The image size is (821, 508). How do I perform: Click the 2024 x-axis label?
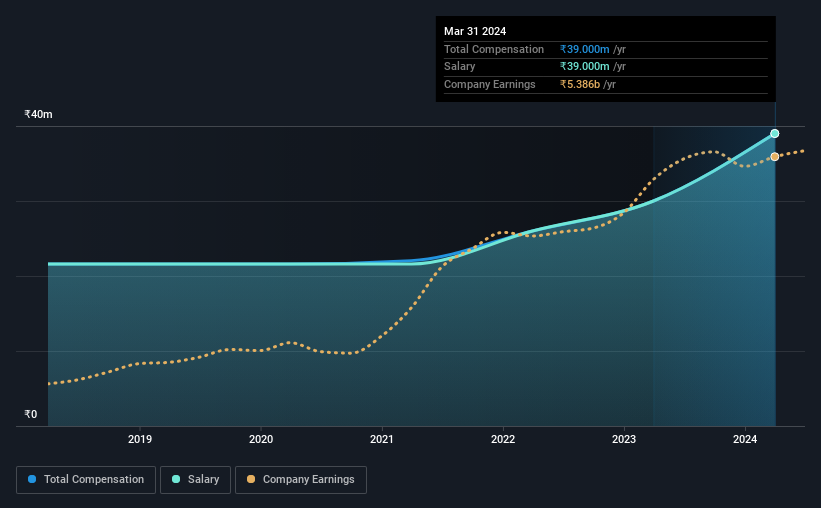coord(745,439)
